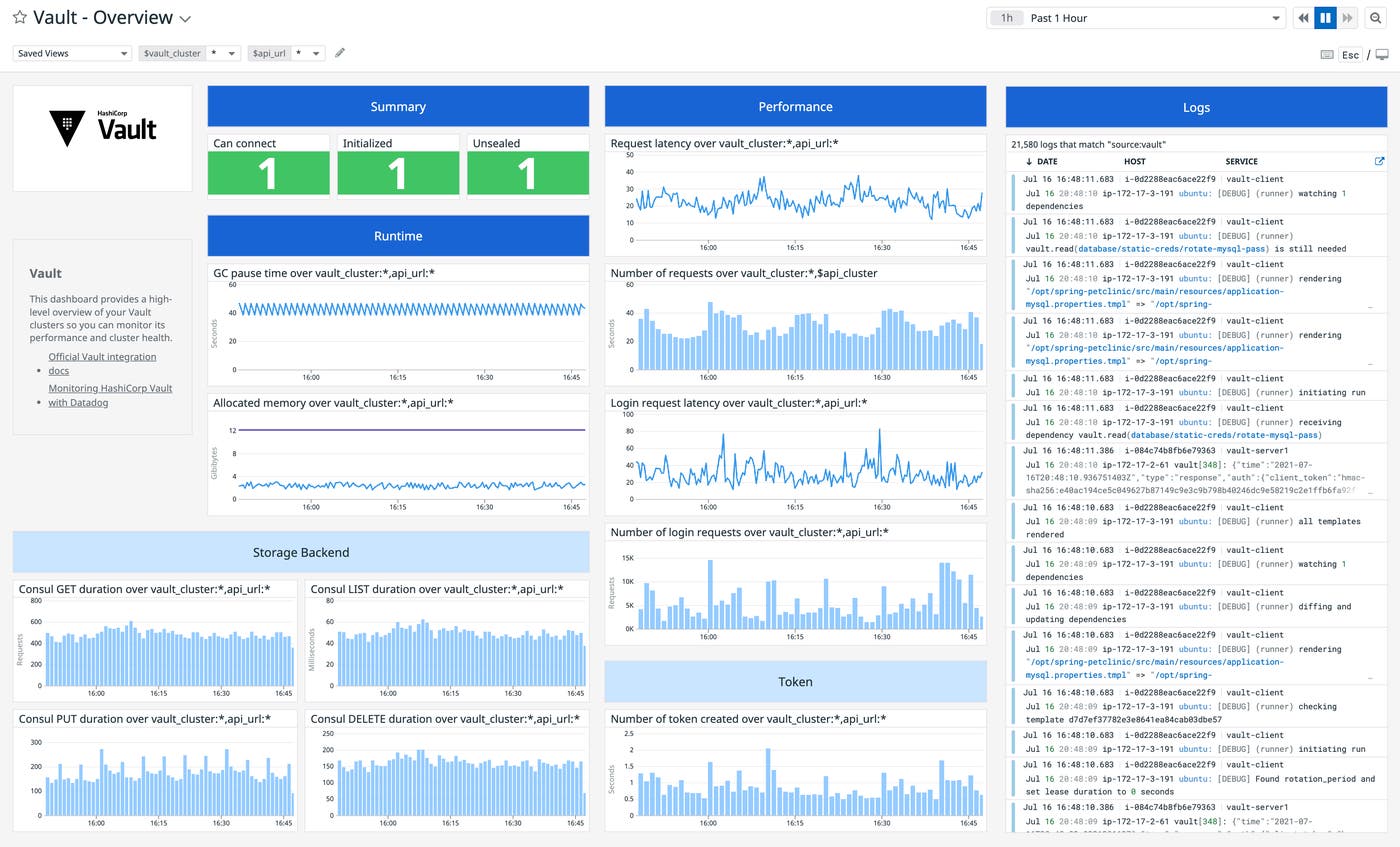Viewport: 1400px width, 847px height.
Task: Pause dashboard live auto-refresh
Action: click(1325, 17)
